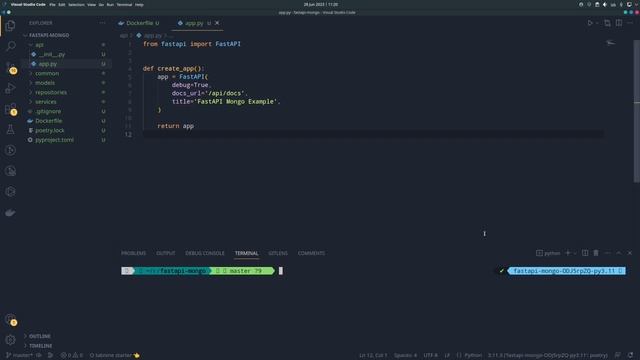Screen dimensions: 640x360
Task: Open the Search view in the activity bar
Action: pyautogui.click(x=11, y=46)
